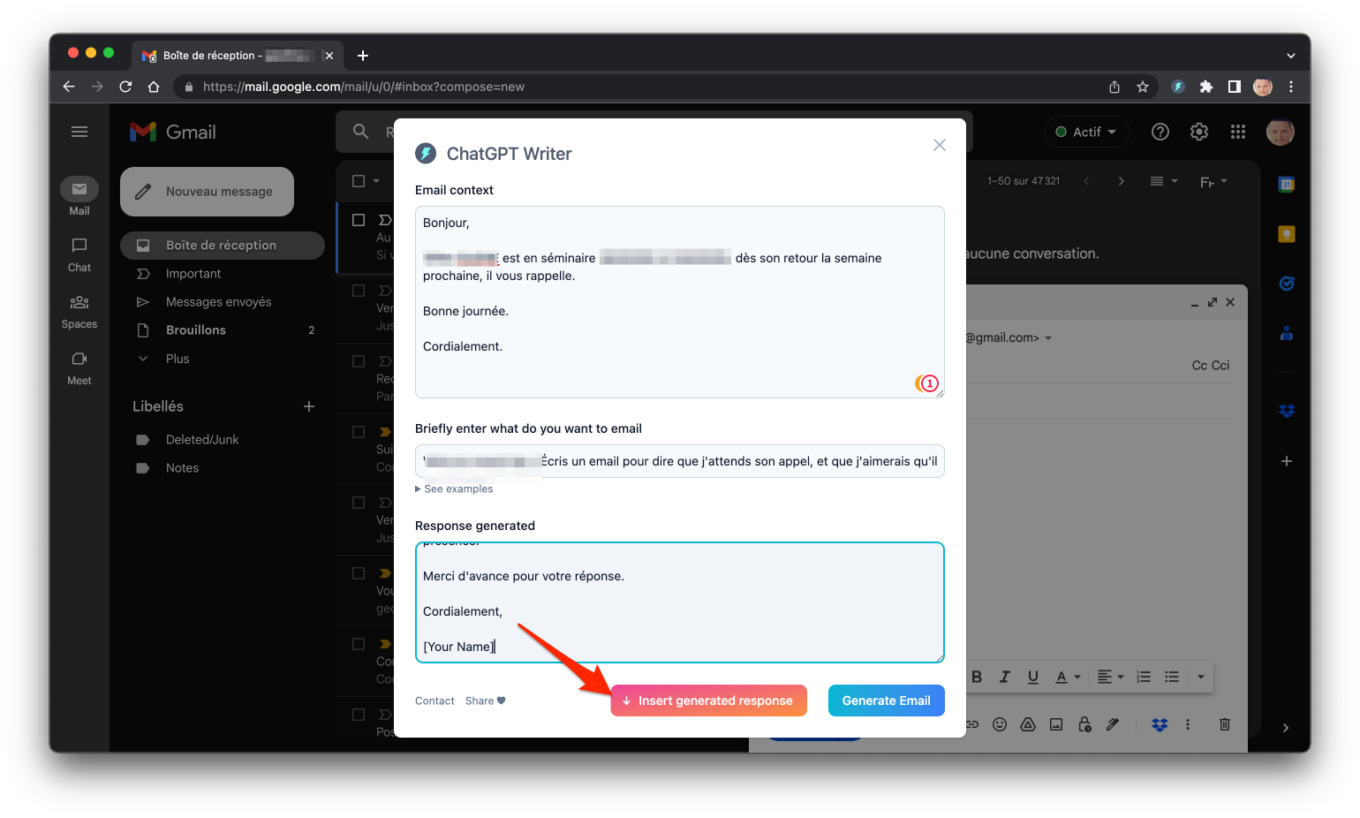Click the brief email instruction field
This screenshot has width=1360, height=818.
tap(680, 461)
